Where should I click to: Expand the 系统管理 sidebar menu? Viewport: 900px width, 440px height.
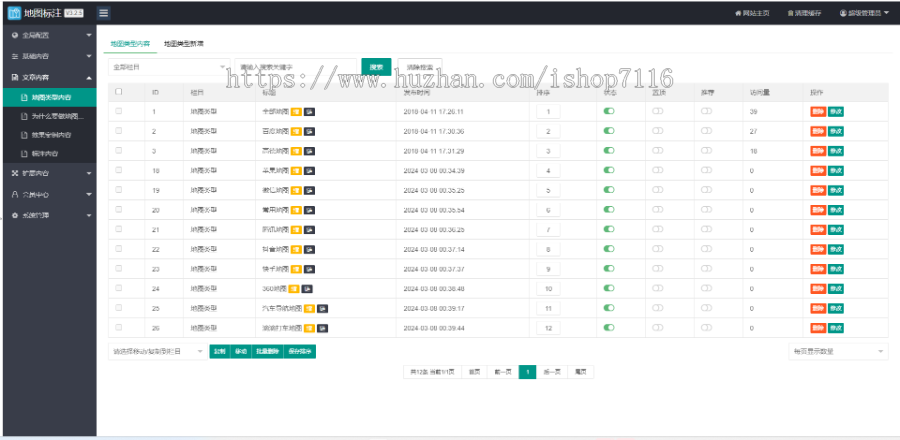tap(48, 215)
